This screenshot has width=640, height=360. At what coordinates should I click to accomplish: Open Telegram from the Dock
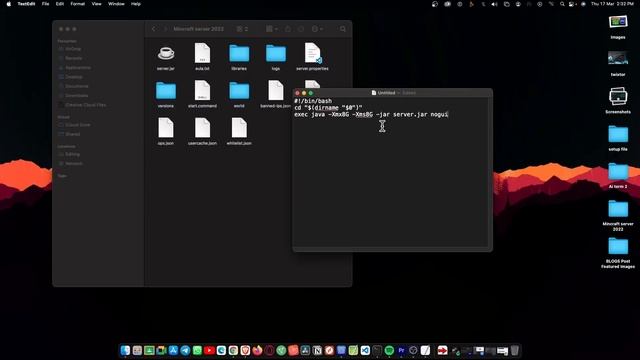185,350
